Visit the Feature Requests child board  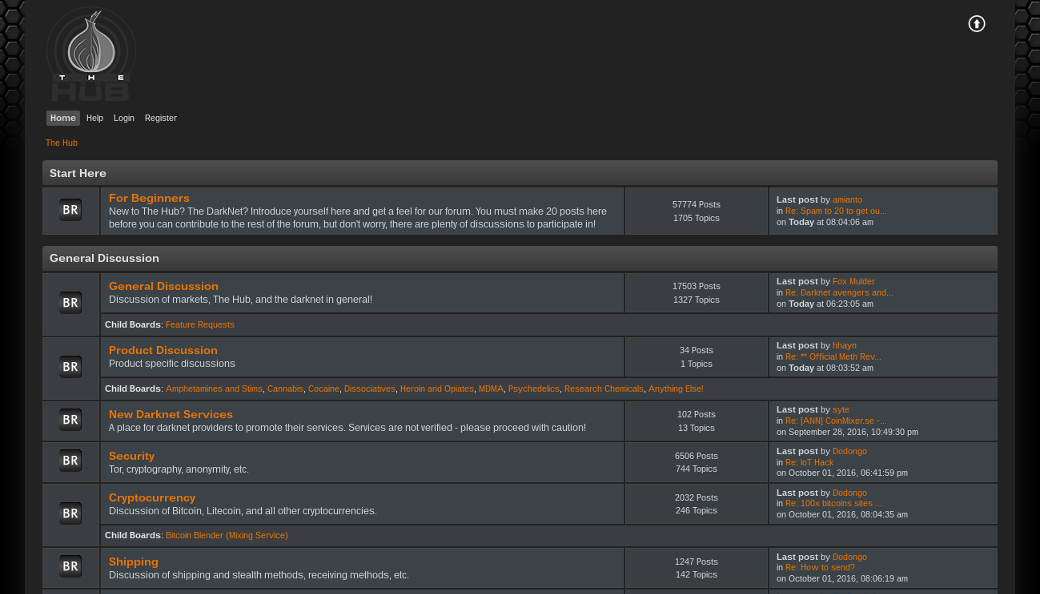[199, 324]
